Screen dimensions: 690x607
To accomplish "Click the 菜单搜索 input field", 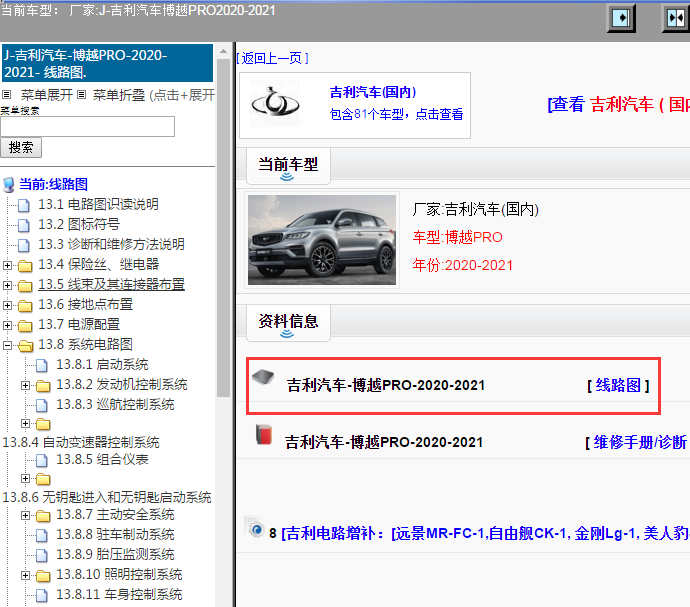I will click(88, 127).
